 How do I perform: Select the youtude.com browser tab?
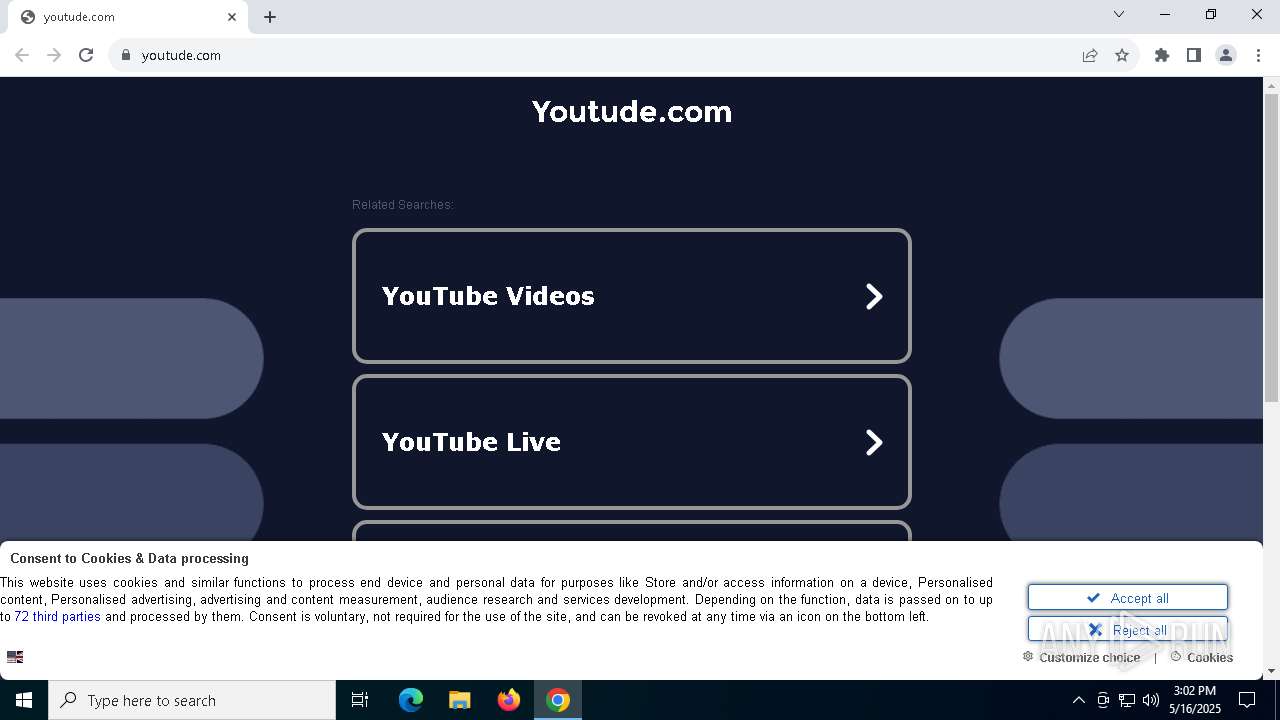pyautogui.click(x=128, y=17)
